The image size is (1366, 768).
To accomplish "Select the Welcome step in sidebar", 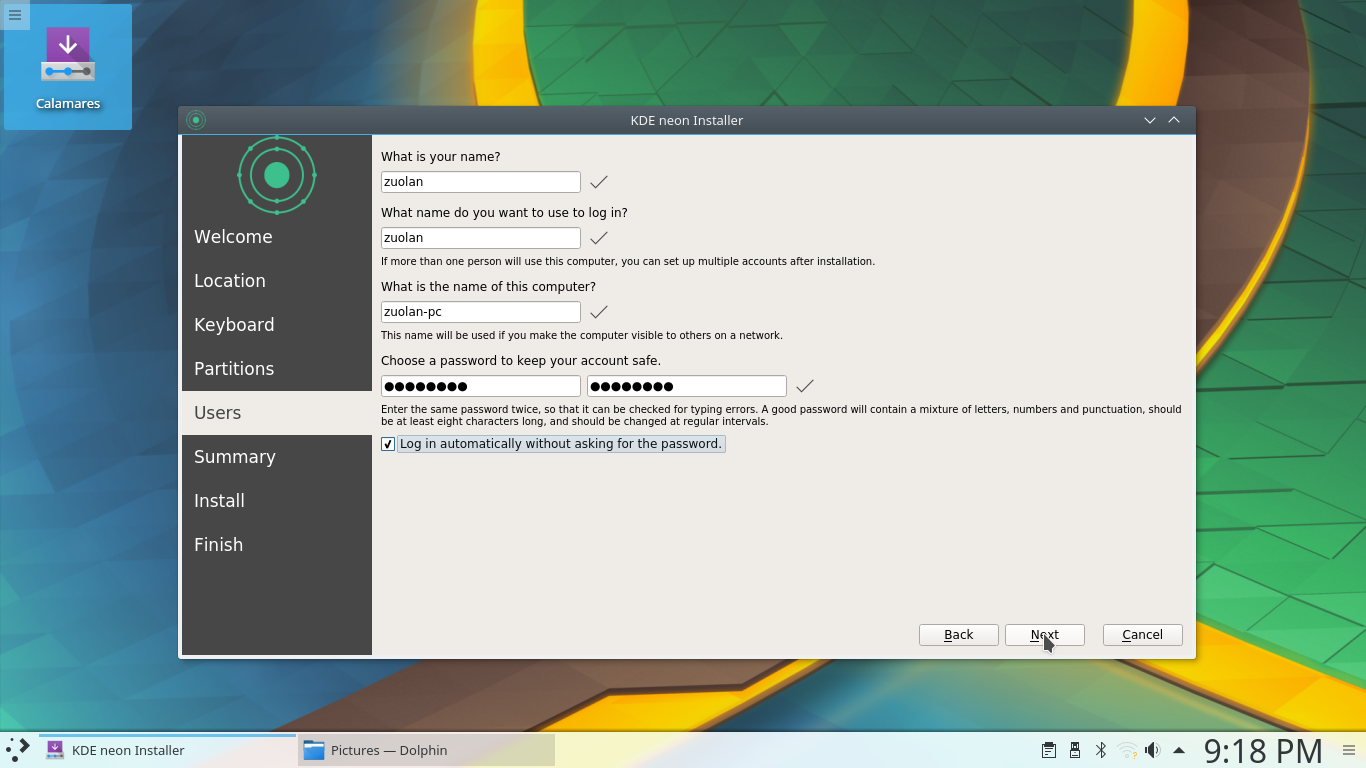I will tap(277, 237).
